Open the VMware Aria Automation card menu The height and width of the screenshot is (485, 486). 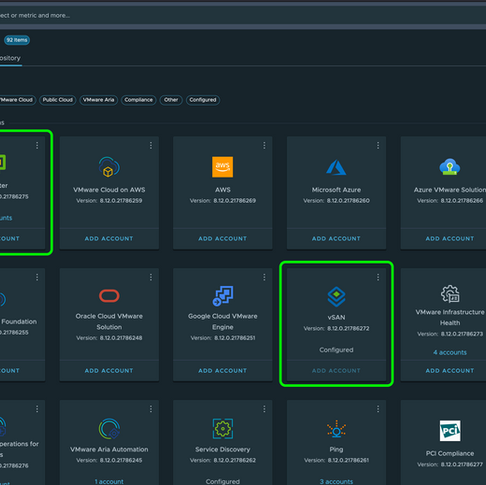point(151,409)
